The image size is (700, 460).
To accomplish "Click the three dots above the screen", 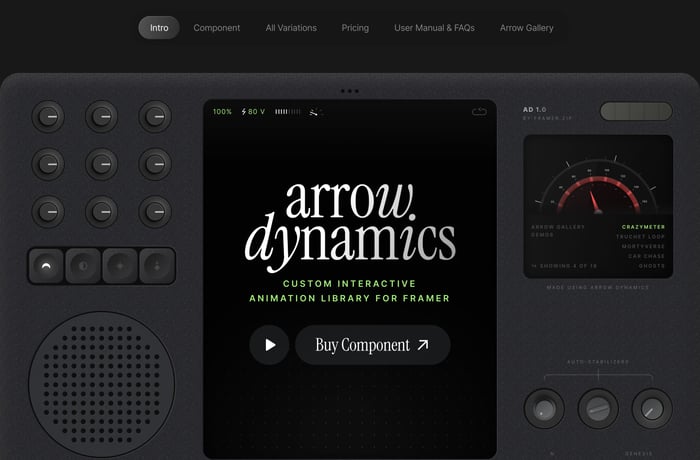I will pyautogui.click(x=350, y=91).
